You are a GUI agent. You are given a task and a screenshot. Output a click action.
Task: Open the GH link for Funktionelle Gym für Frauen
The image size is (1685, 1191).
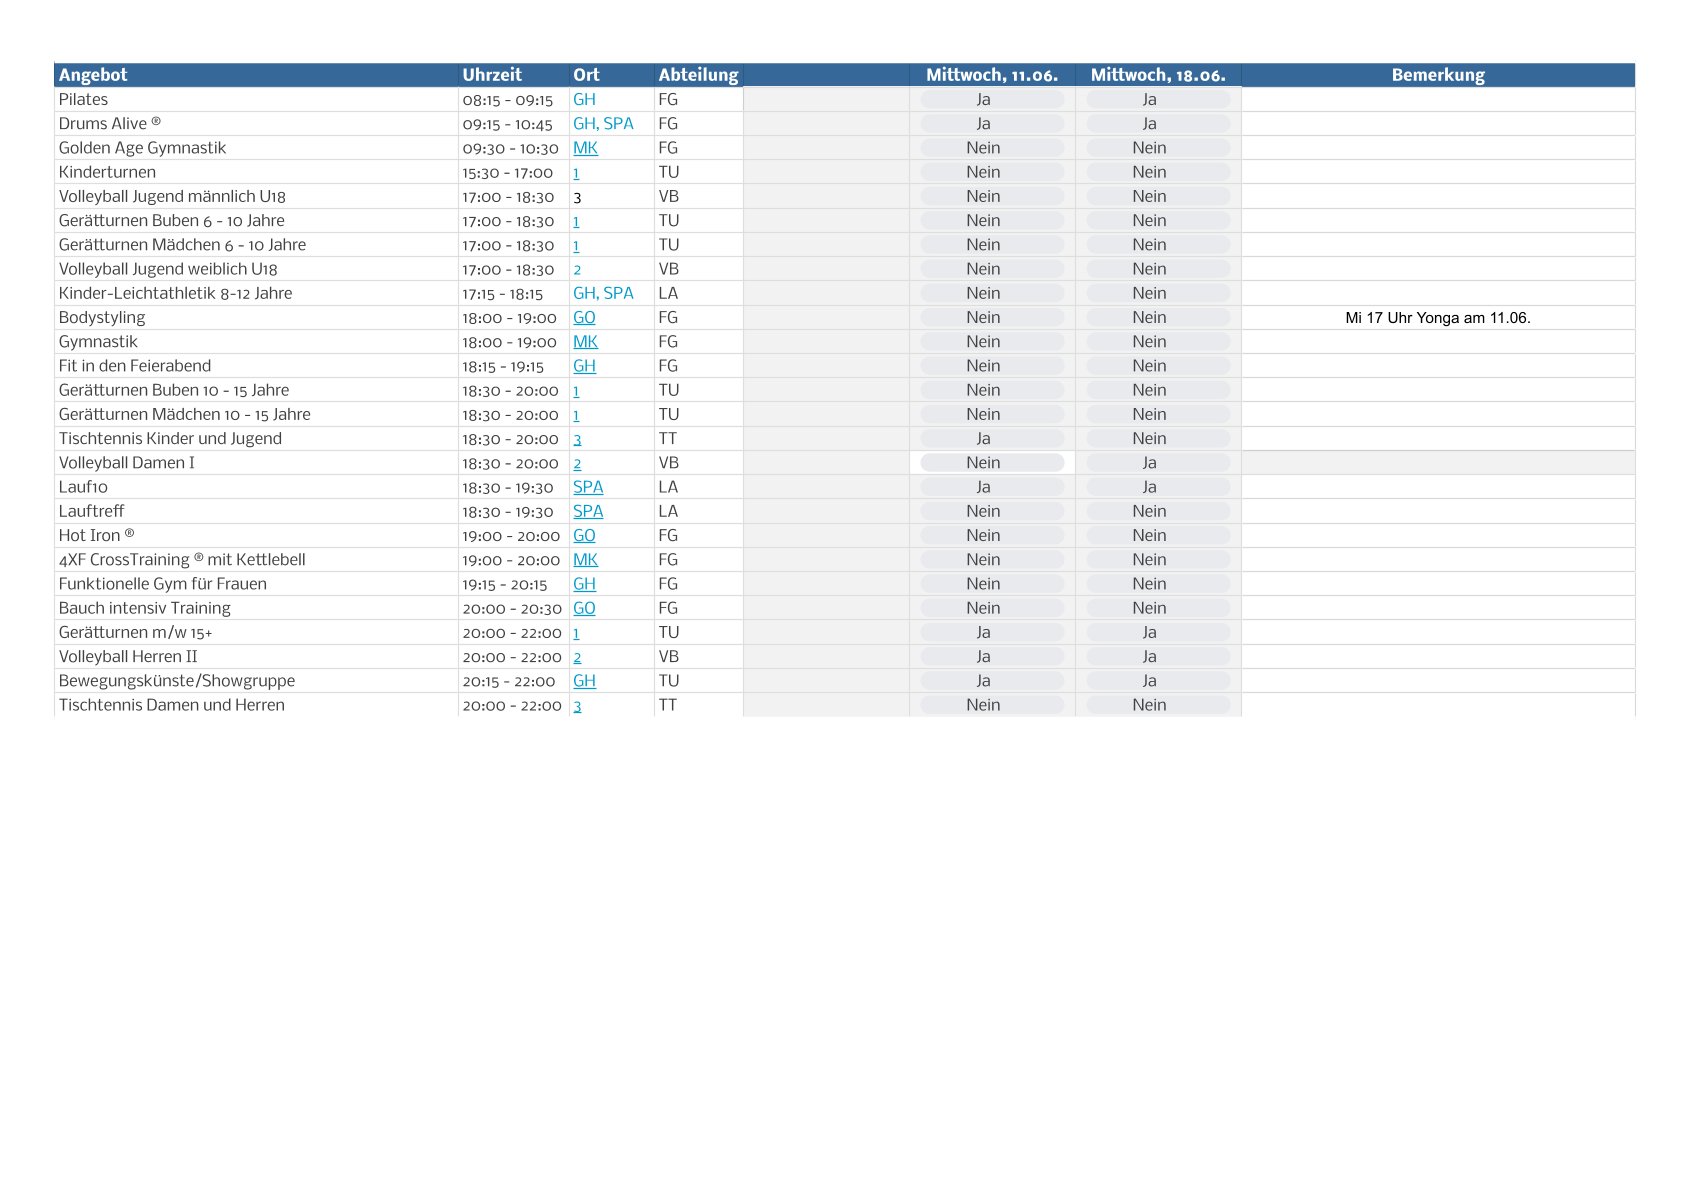[x=584, y=584]
